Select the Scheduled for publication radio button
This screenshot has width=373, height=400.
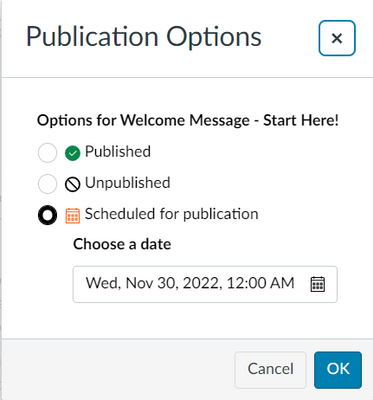click(47, 215)
